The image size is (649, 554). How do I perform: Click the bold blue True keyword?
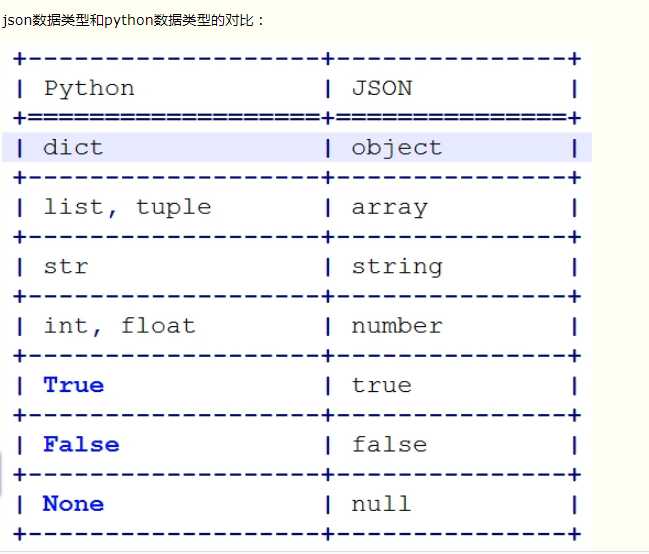pyautogui.click(x=73, y=385)
